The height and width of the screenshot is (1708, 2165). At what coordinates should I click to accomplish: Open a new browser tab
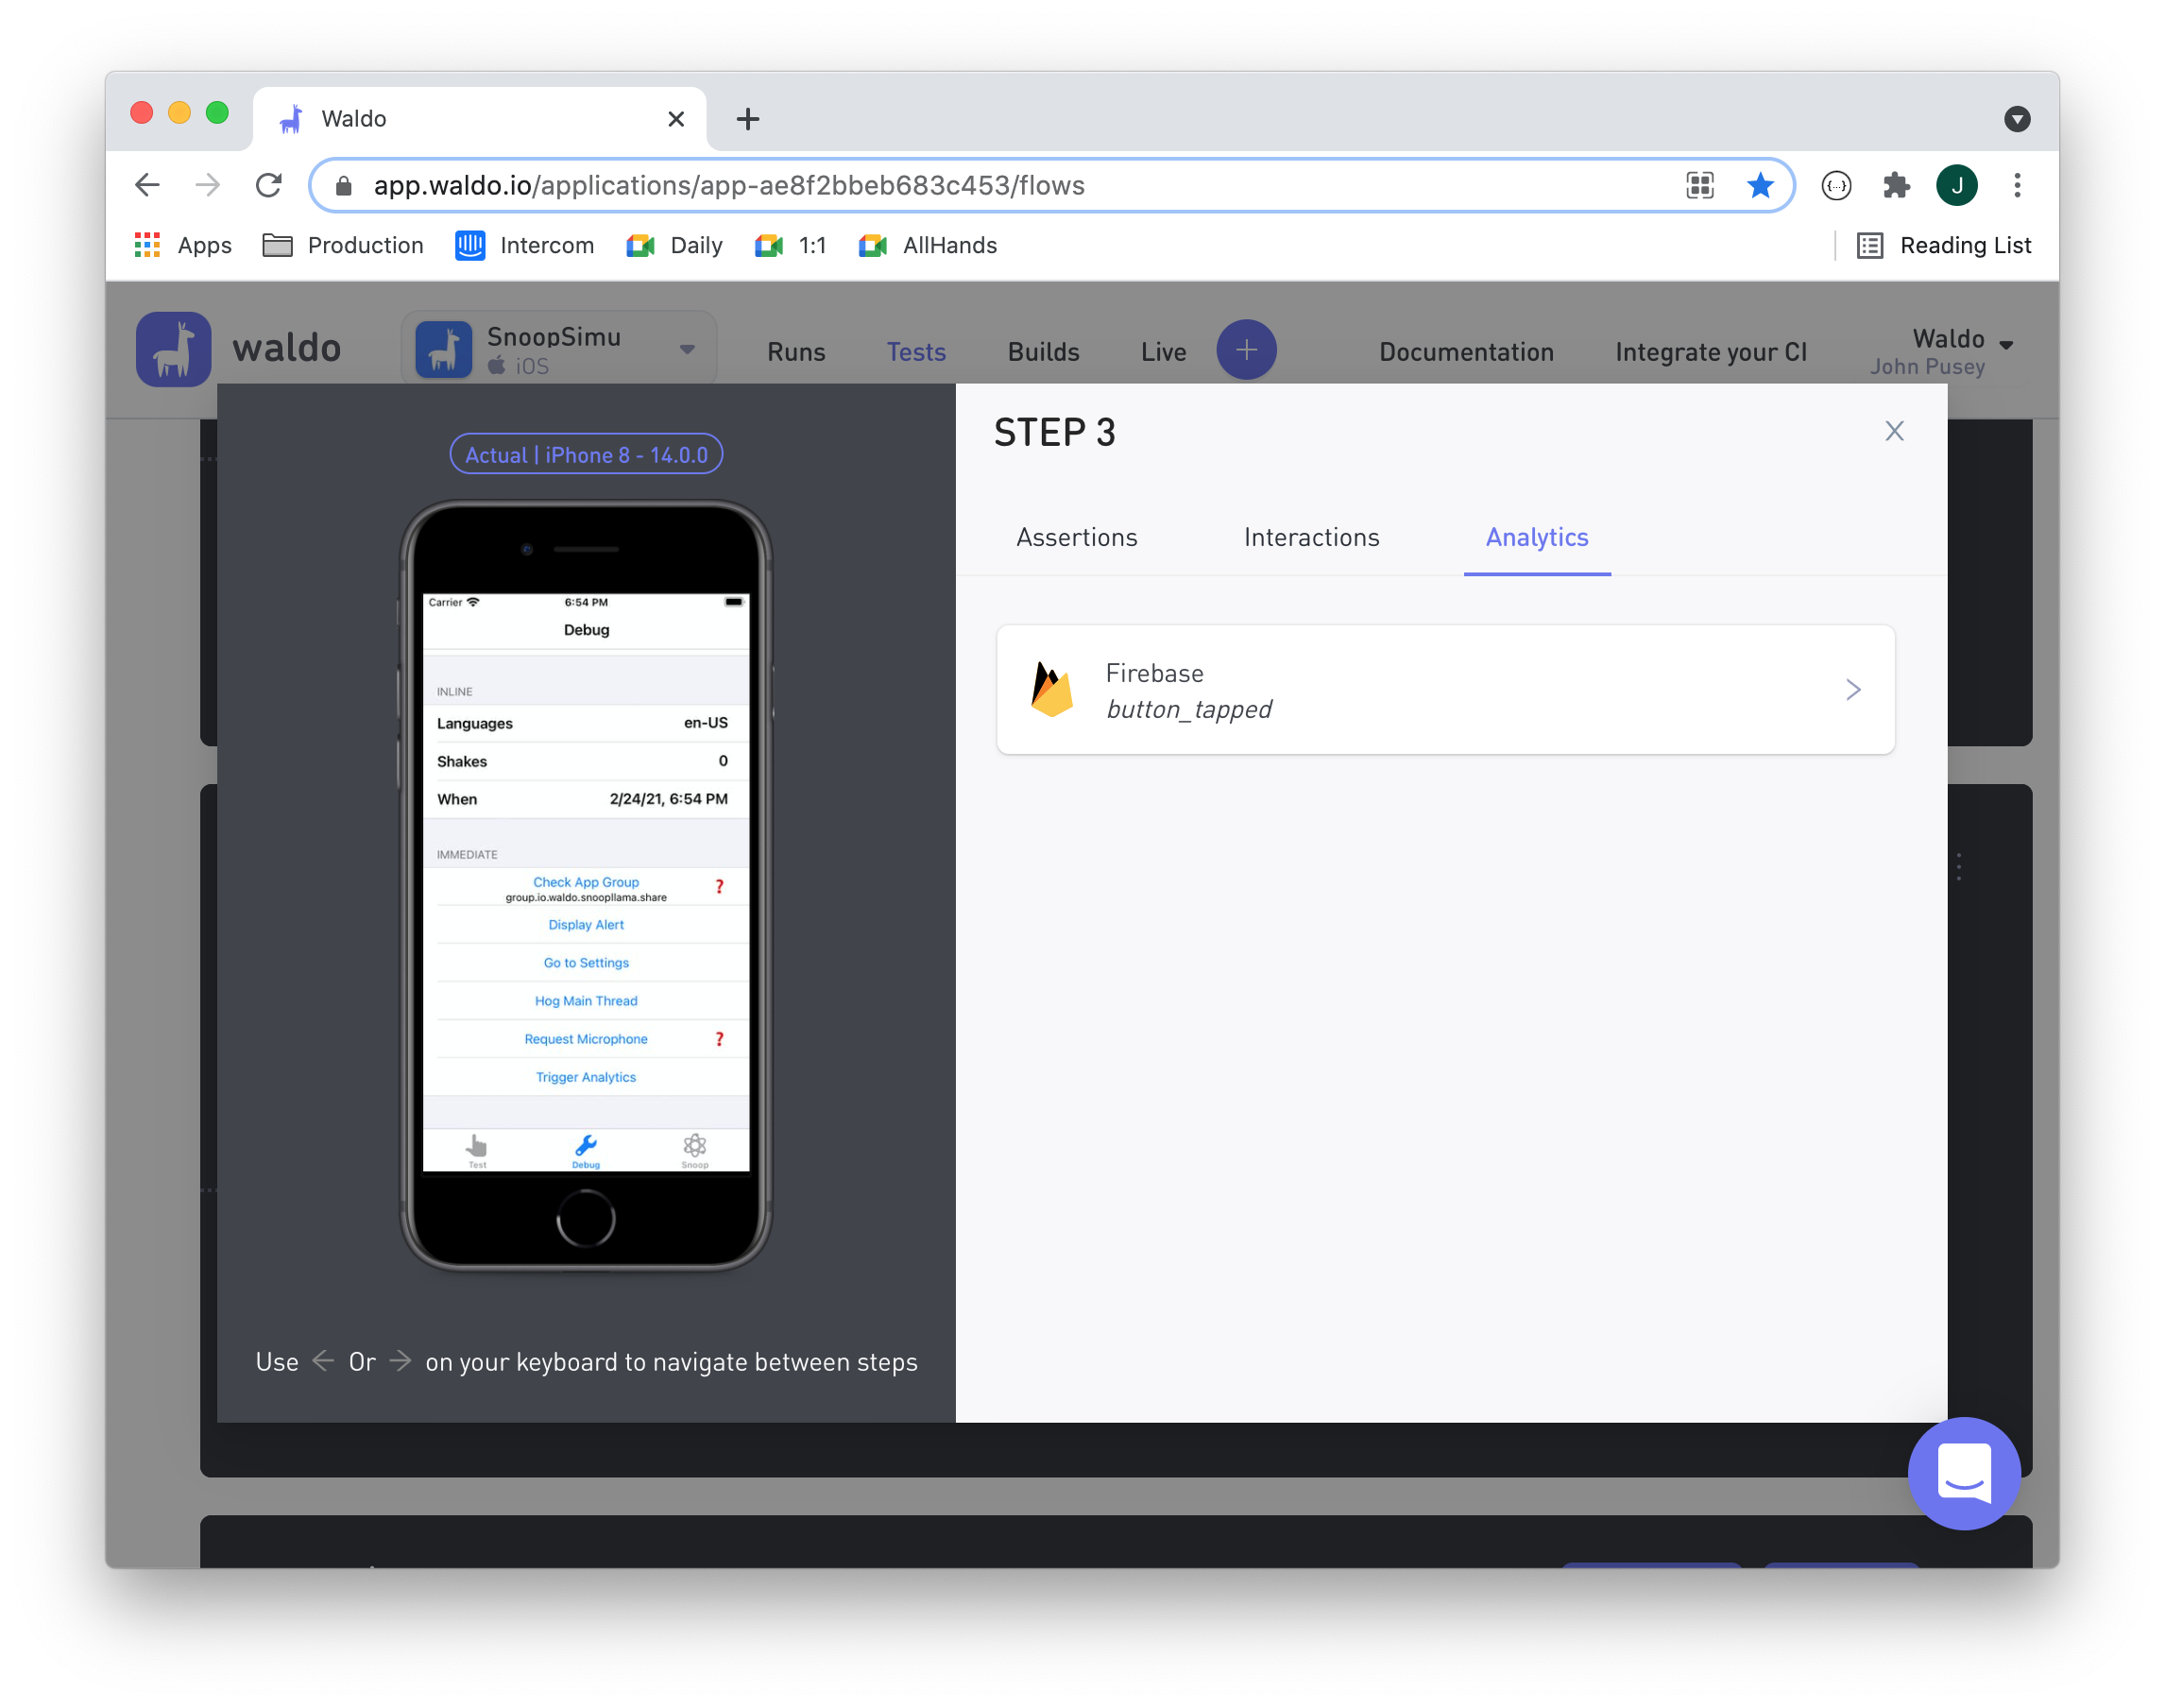748,119
